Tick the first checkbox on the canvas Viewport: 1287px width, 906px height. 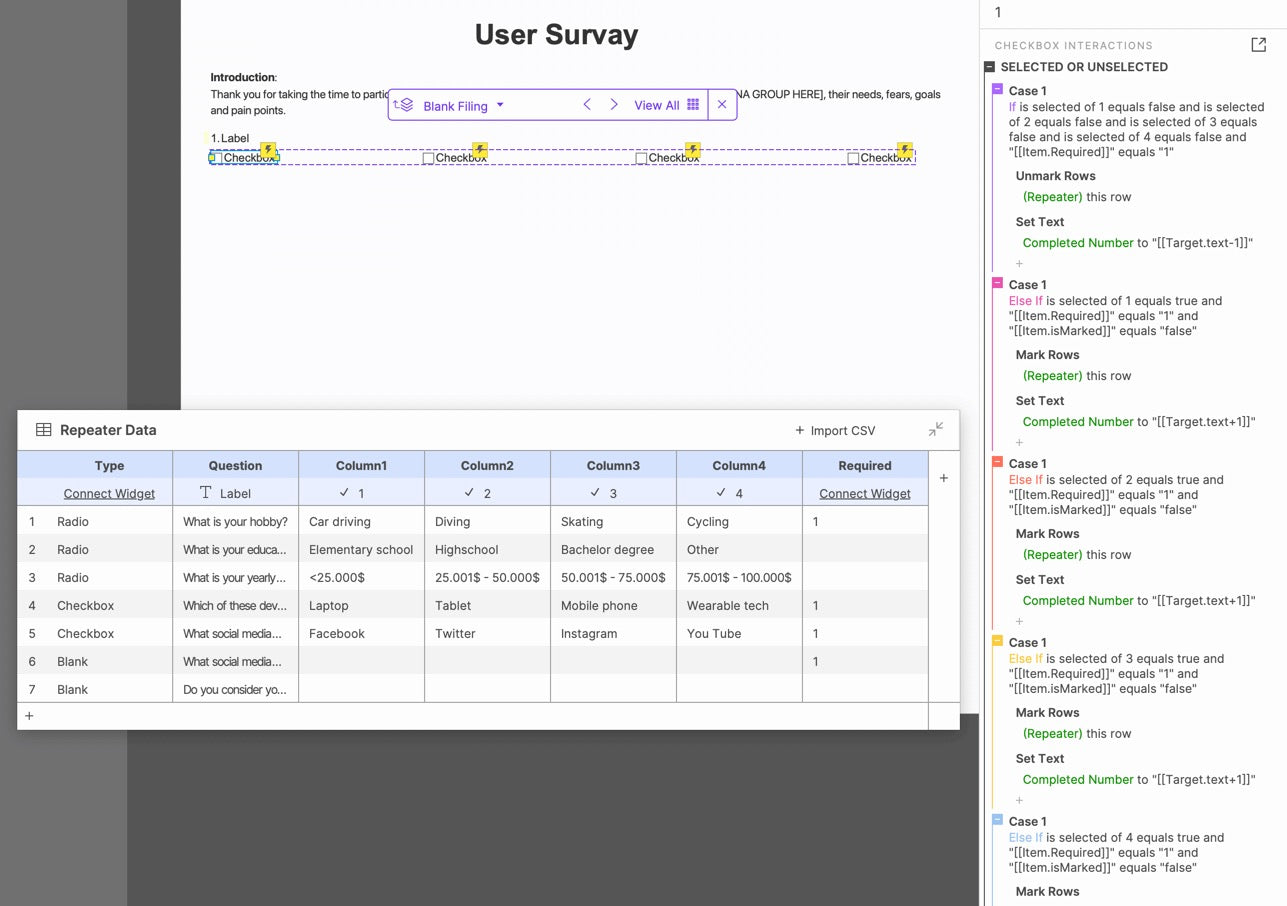217,158
